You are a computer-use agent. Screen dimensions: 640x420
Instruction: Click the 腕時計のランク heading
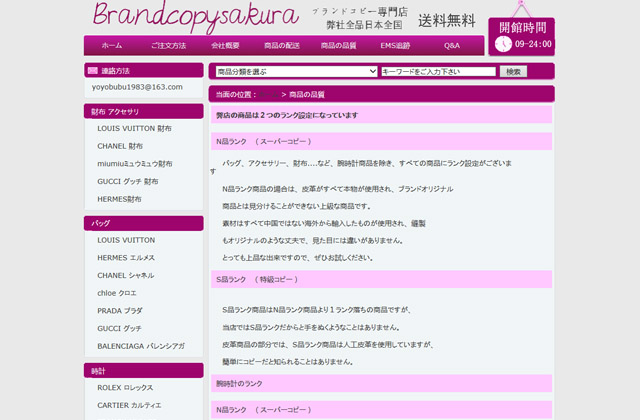381,383
